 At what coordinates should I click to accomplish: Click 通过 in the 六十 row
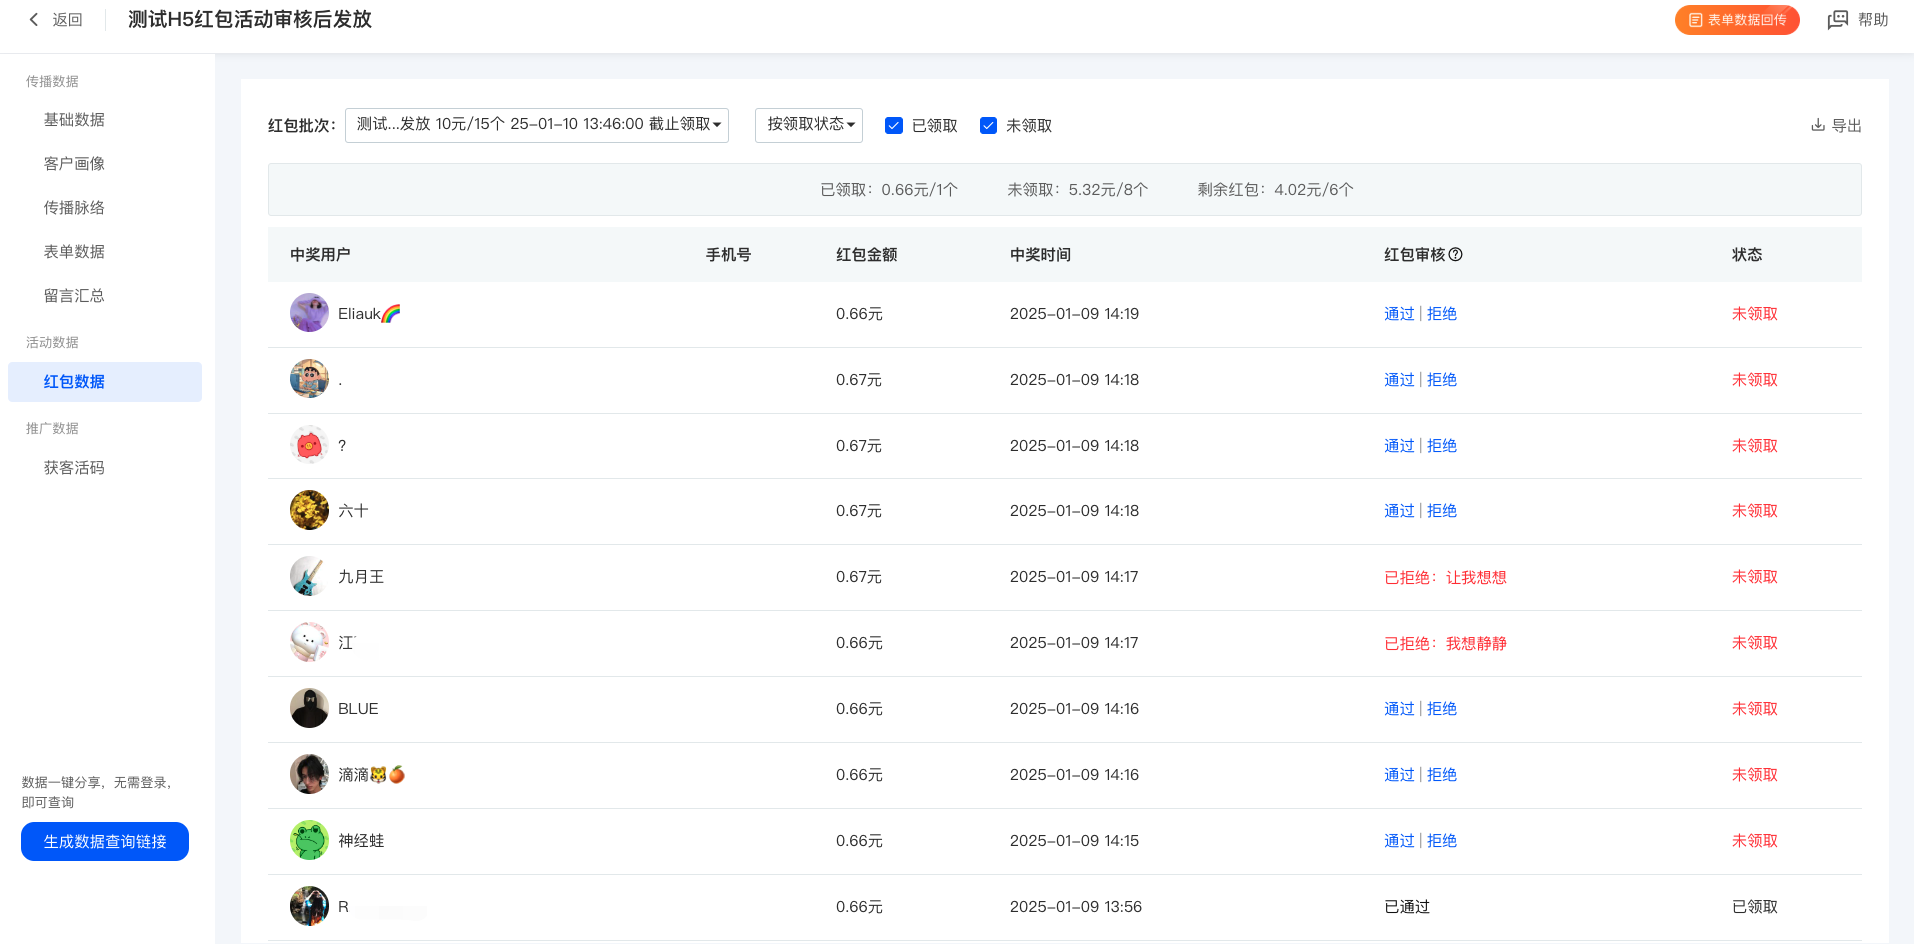1399,510
